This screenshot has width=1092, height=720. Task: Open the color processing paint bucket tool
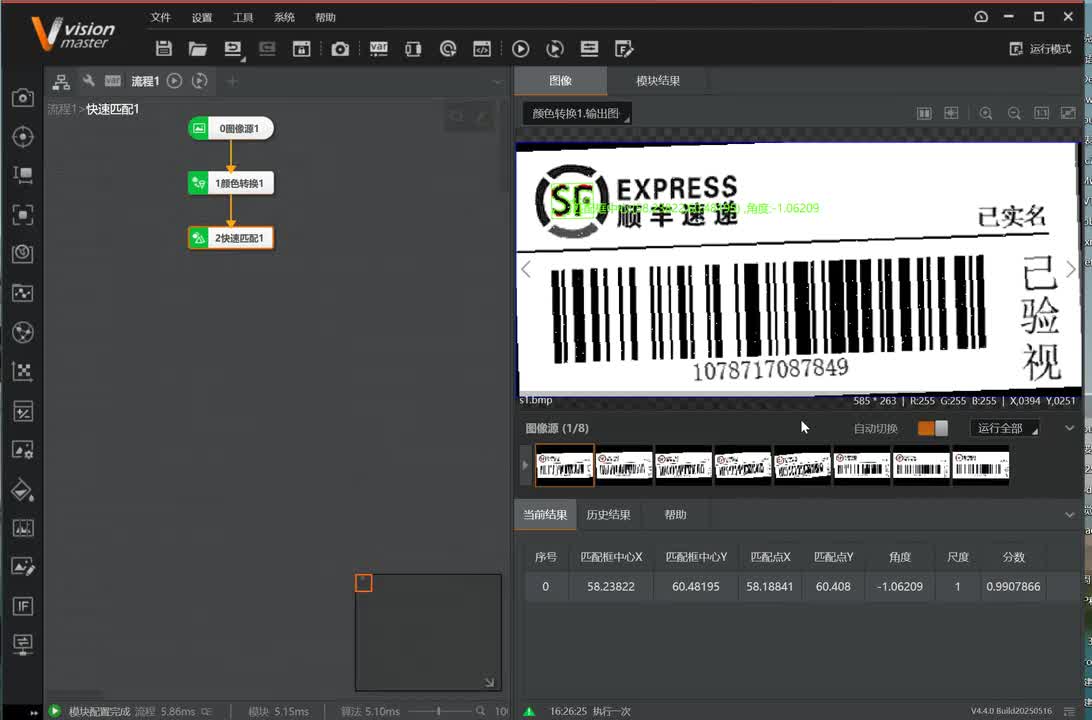[22, 490]
